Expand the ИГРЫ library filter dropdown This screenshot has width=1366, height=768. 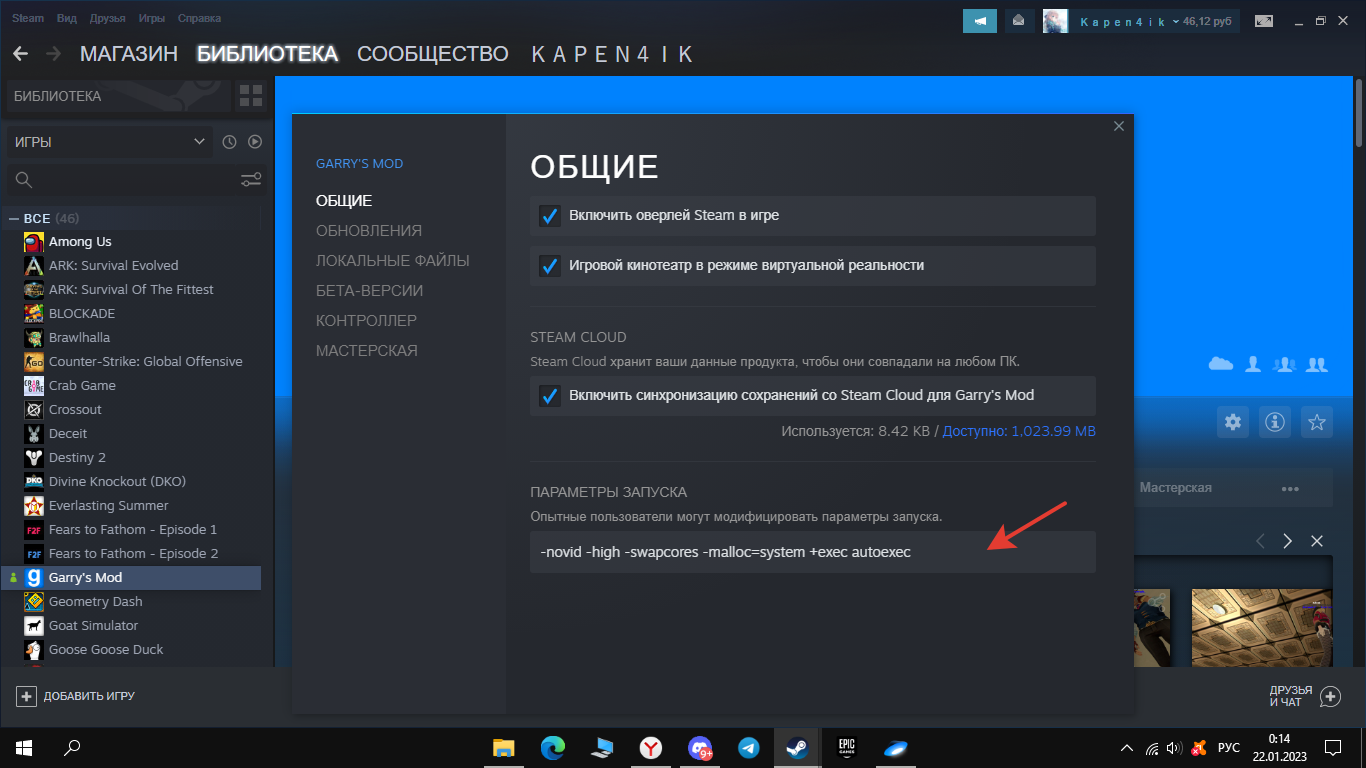point(109,142)
